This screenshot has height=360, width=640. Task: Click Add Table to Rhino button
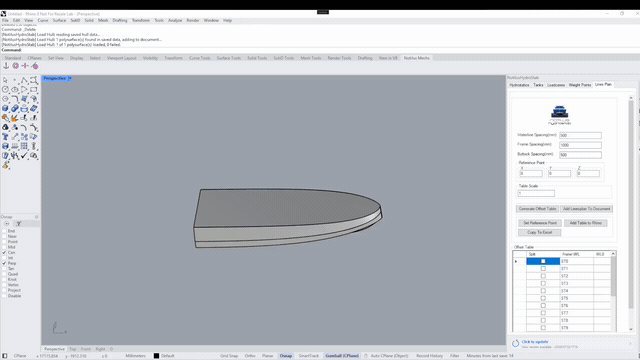tap(586, 223)
